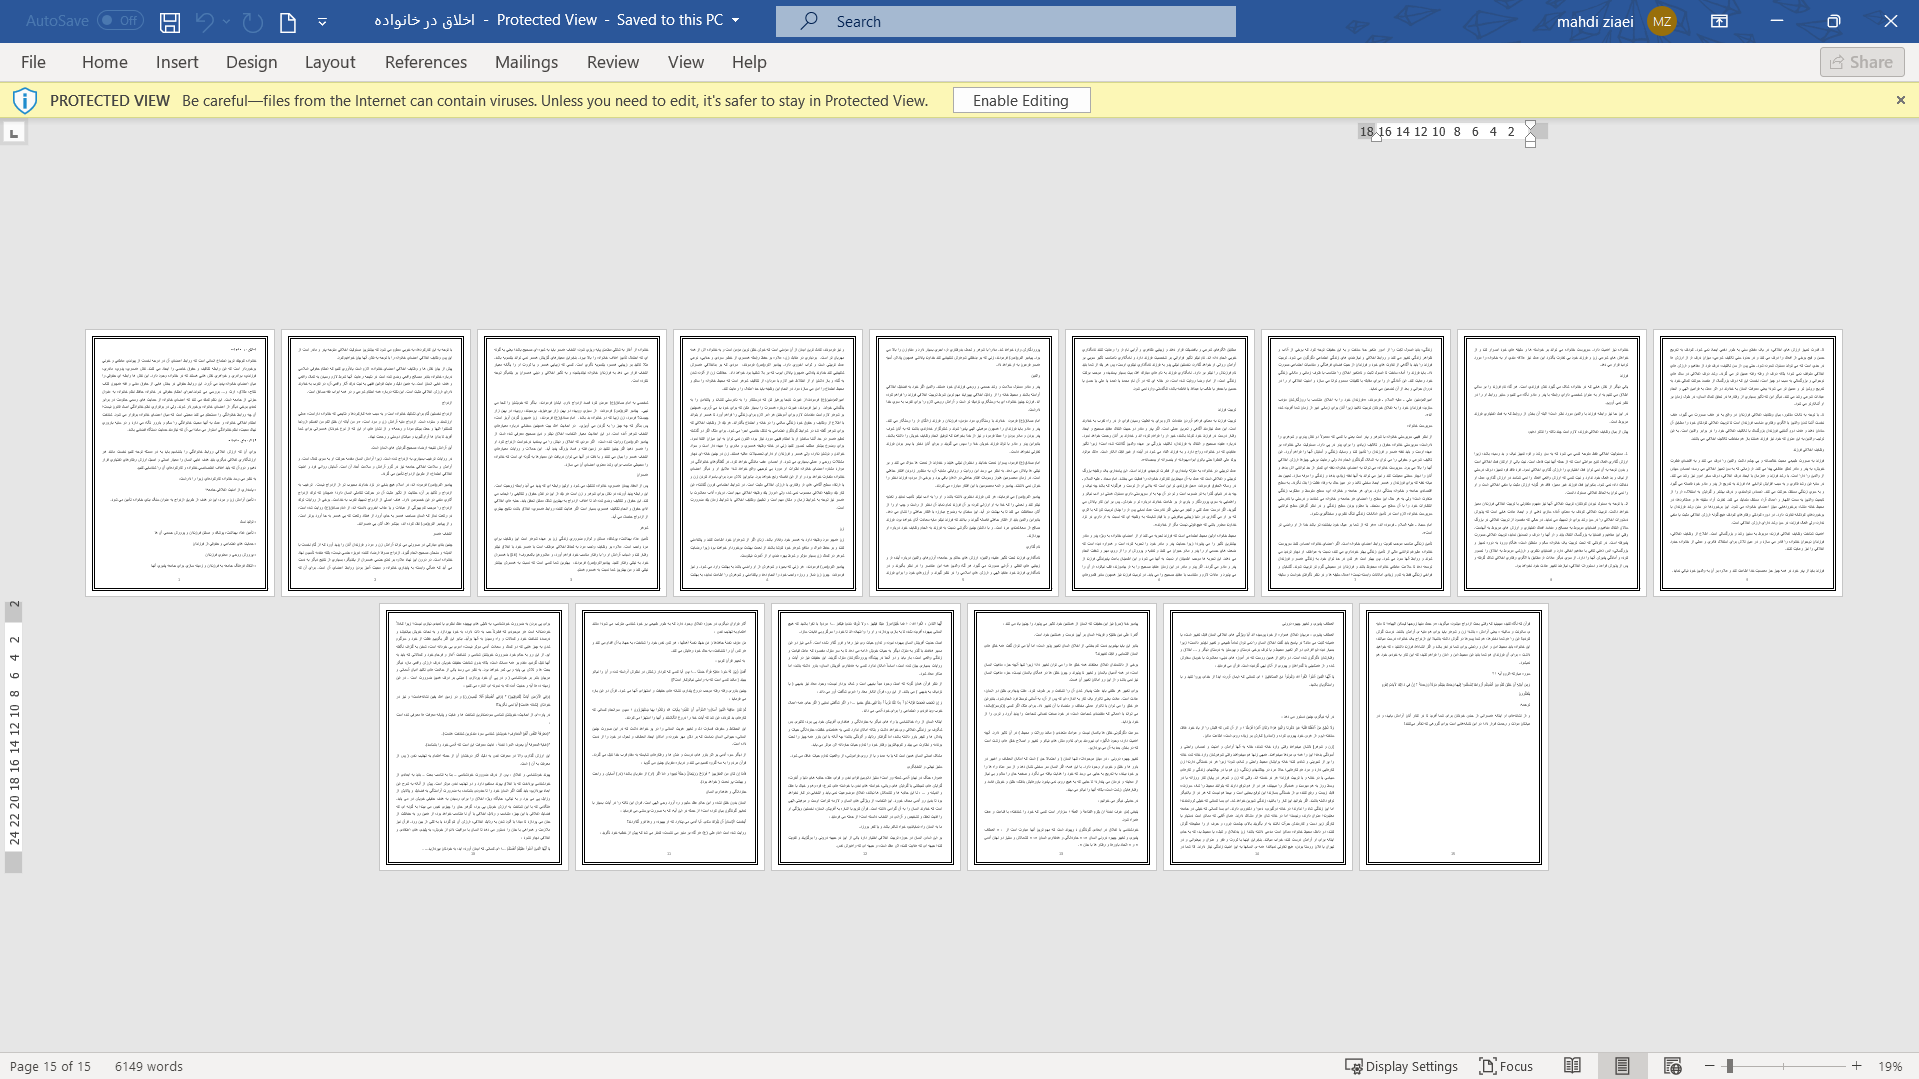Viewport: 1919px width, 1079px height.
Task: Select the first page thumbnail in top row
Action: click(180, 463)
